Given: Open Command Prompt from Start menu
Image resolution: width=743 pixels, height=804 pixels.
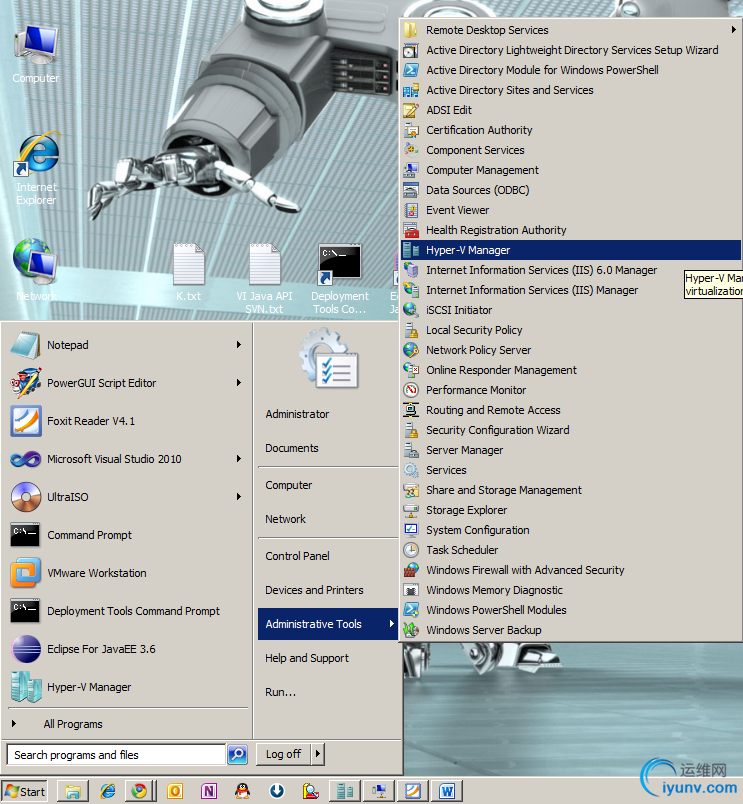Looking at the screenshot, I should pyautogui.click(x=128, y=534).
